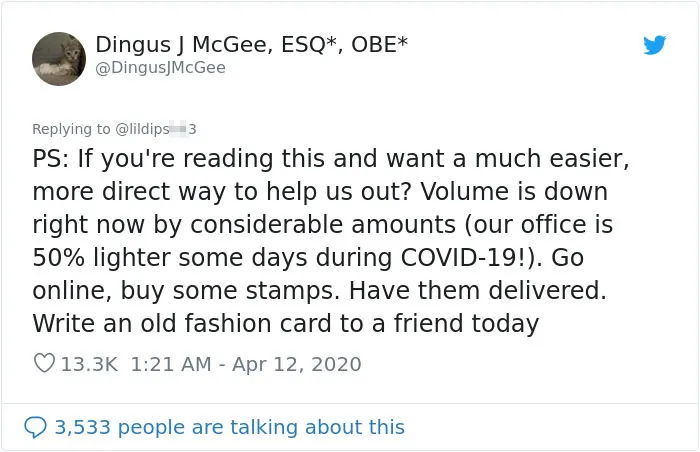700x452 pixels.
Task: Open Dingus J McGee display name profile
Action: coord(251,45)
